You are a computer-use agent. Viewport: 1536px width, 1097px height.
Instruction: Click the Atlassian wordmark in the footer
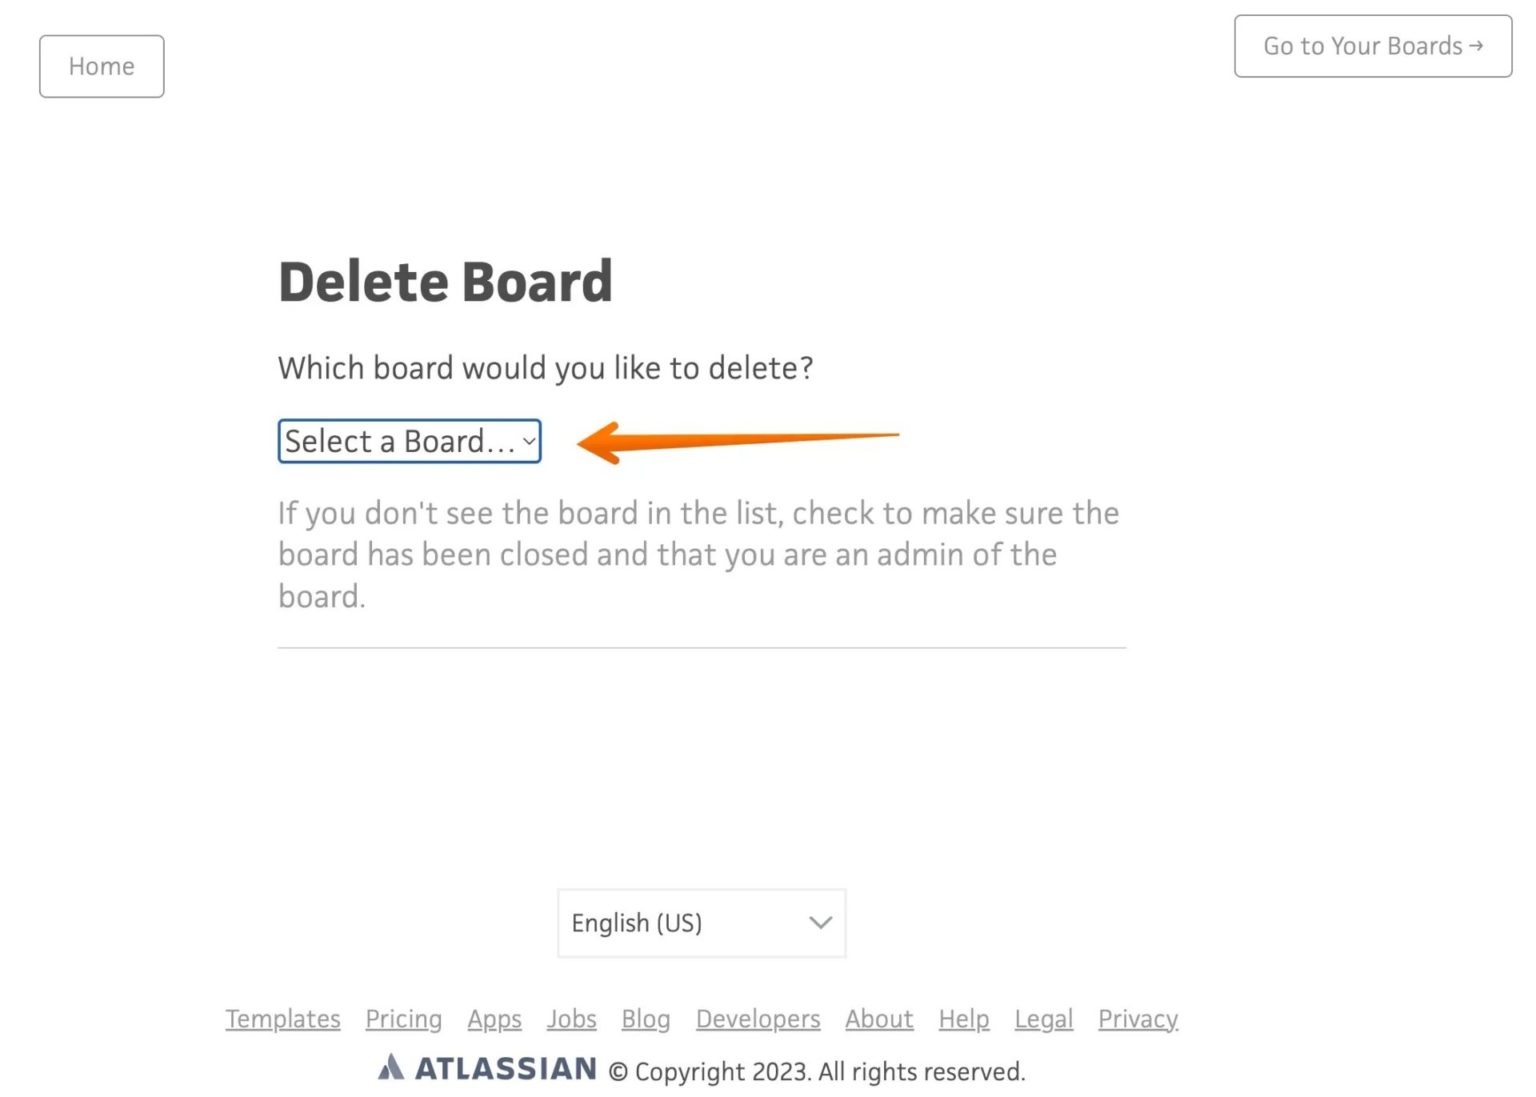(x=505, y=1068)
